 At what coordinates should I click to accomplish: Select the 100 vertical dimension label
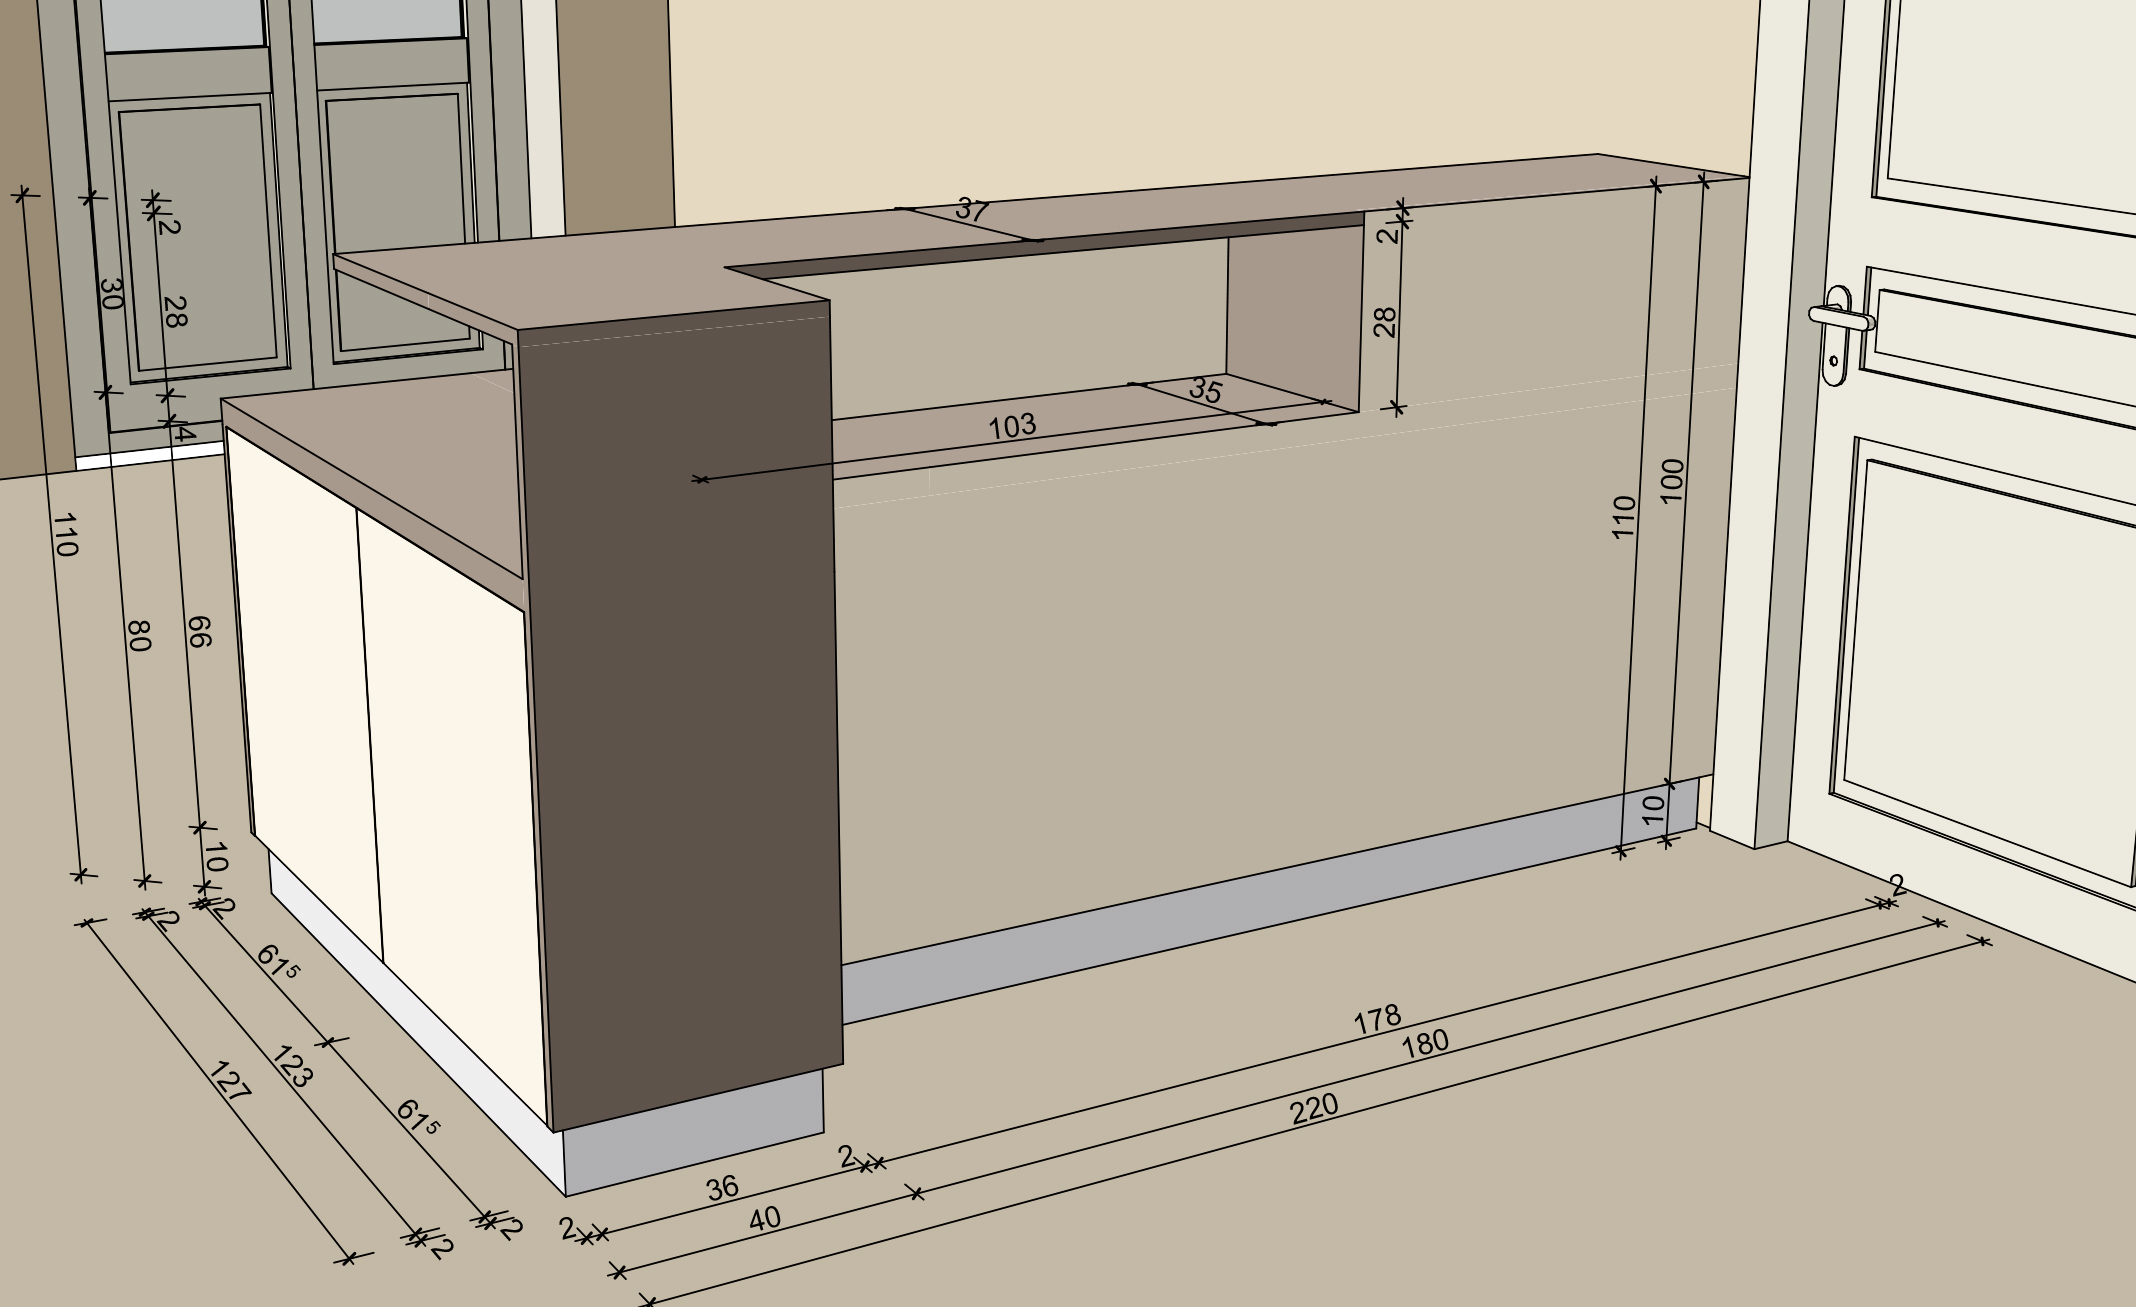[x=1671, y=481]
